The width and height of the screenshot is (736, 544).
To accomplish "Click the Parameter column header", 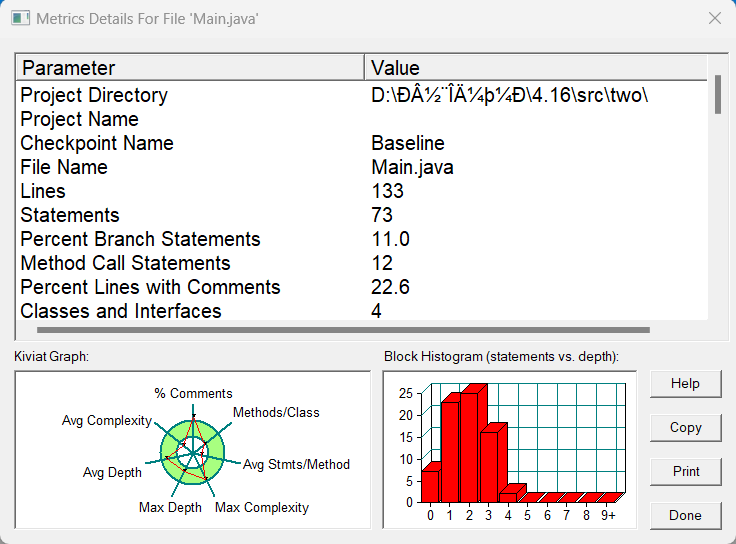I will click(191, 68).
